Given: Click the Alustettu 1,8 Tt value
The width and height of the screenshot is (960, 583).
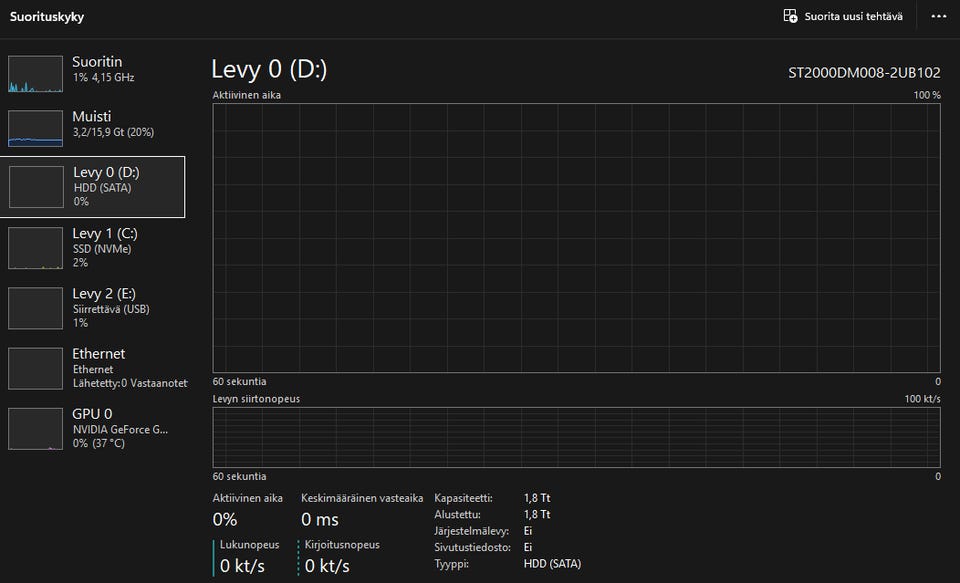Looking at the screenshot, I should click(537, 514).
